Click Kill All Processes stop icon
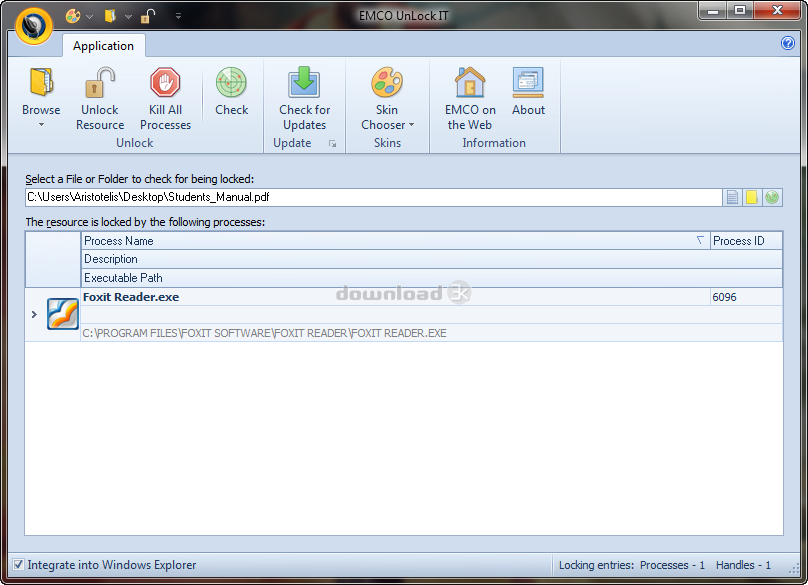The image size is (808, 585). pos(165,82)
